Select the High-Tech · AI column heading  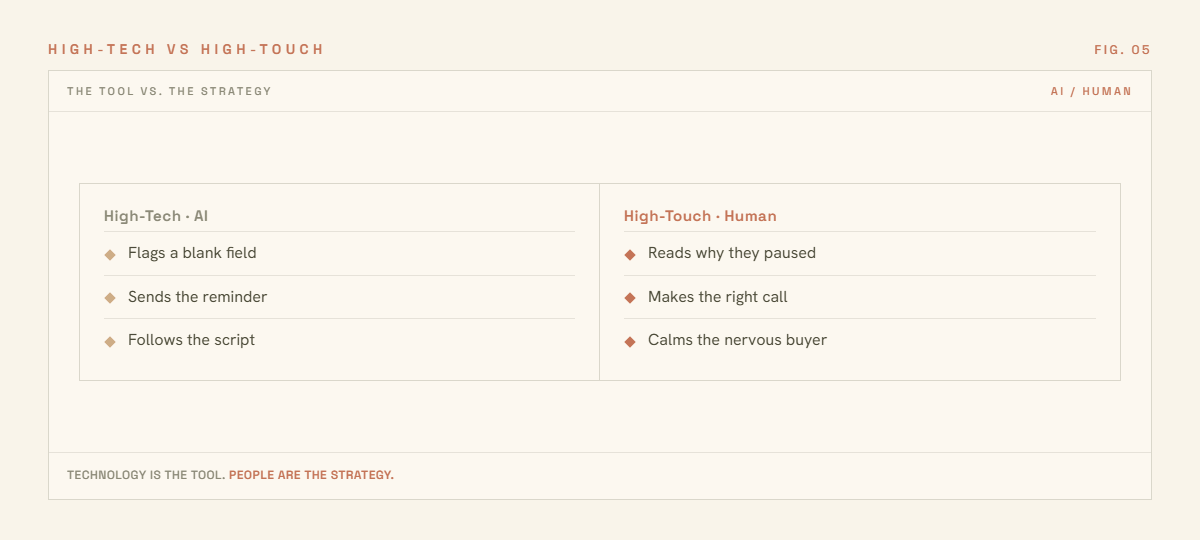pyautogui.click(x=156, y=216)
